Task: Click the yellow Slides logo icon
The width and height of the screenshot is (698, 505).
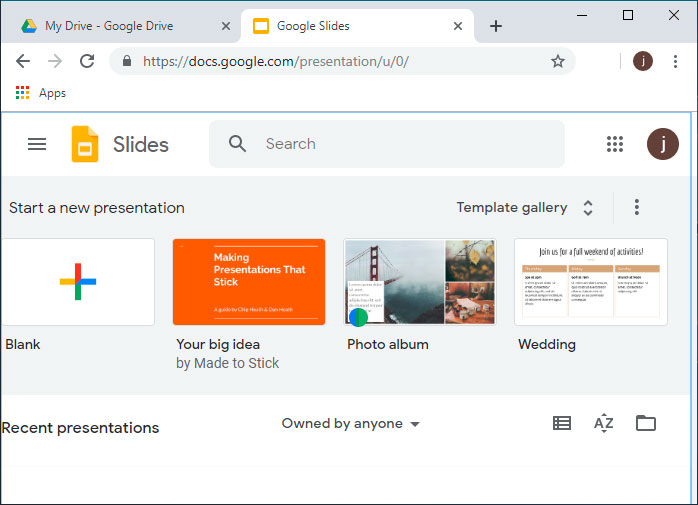Action: click(x=85, y=144)
